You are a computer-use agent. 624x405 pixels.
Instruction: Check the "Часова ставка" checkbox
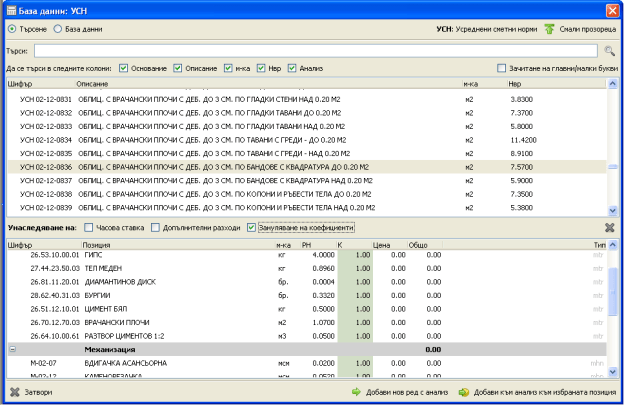pos(89,228)
